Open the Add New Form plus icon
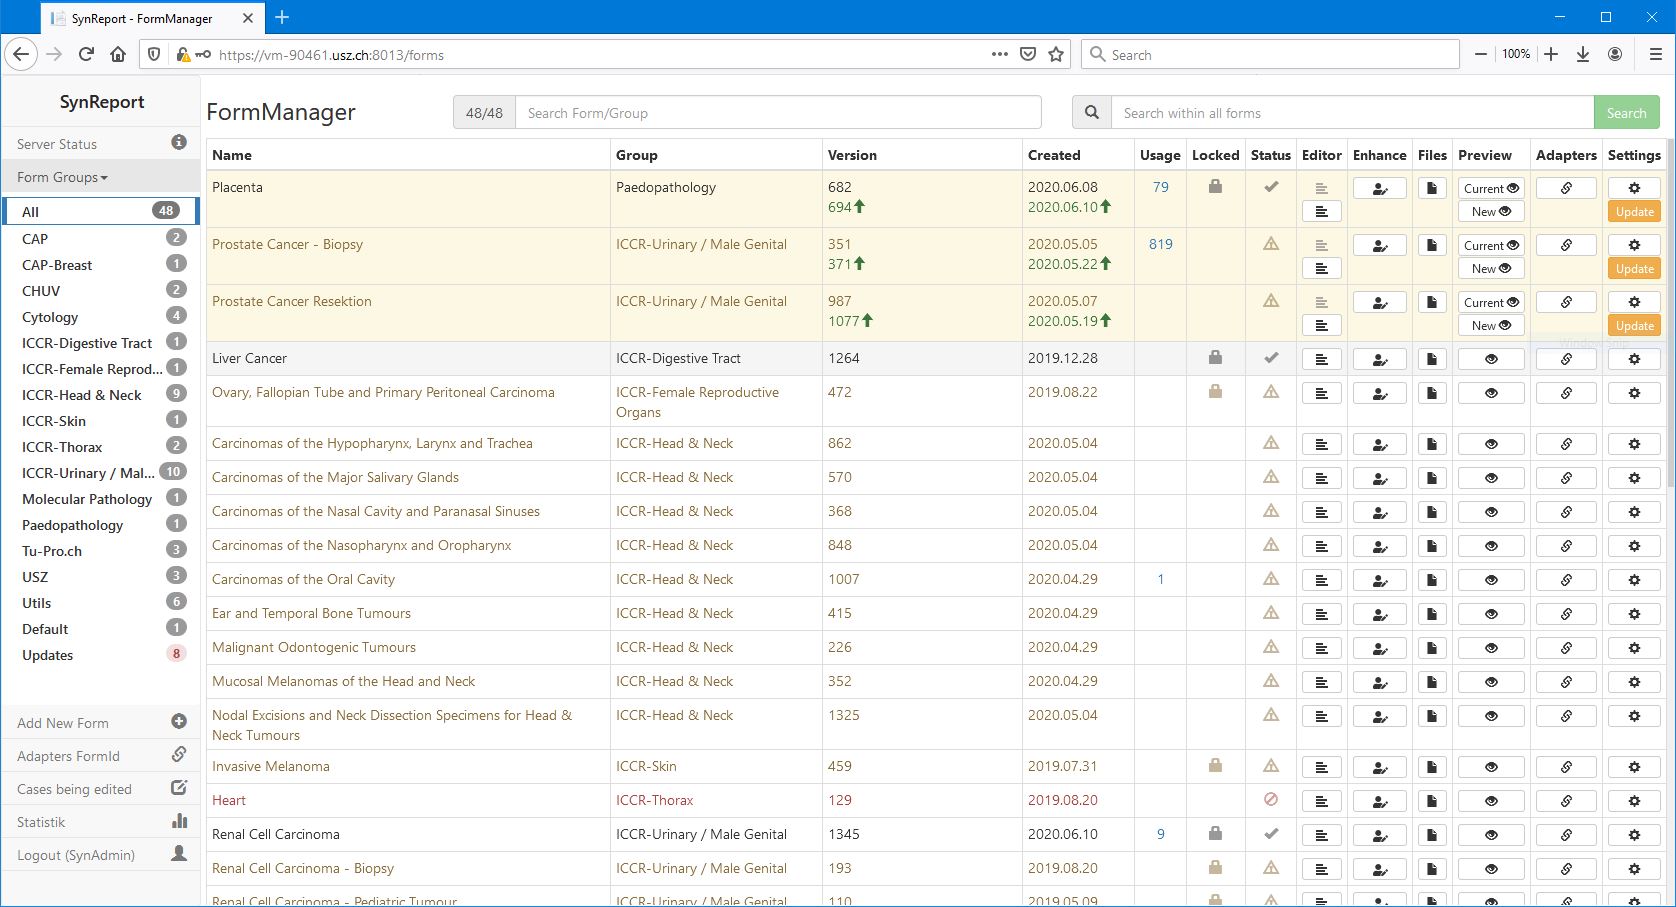 (x=178, y=721)
